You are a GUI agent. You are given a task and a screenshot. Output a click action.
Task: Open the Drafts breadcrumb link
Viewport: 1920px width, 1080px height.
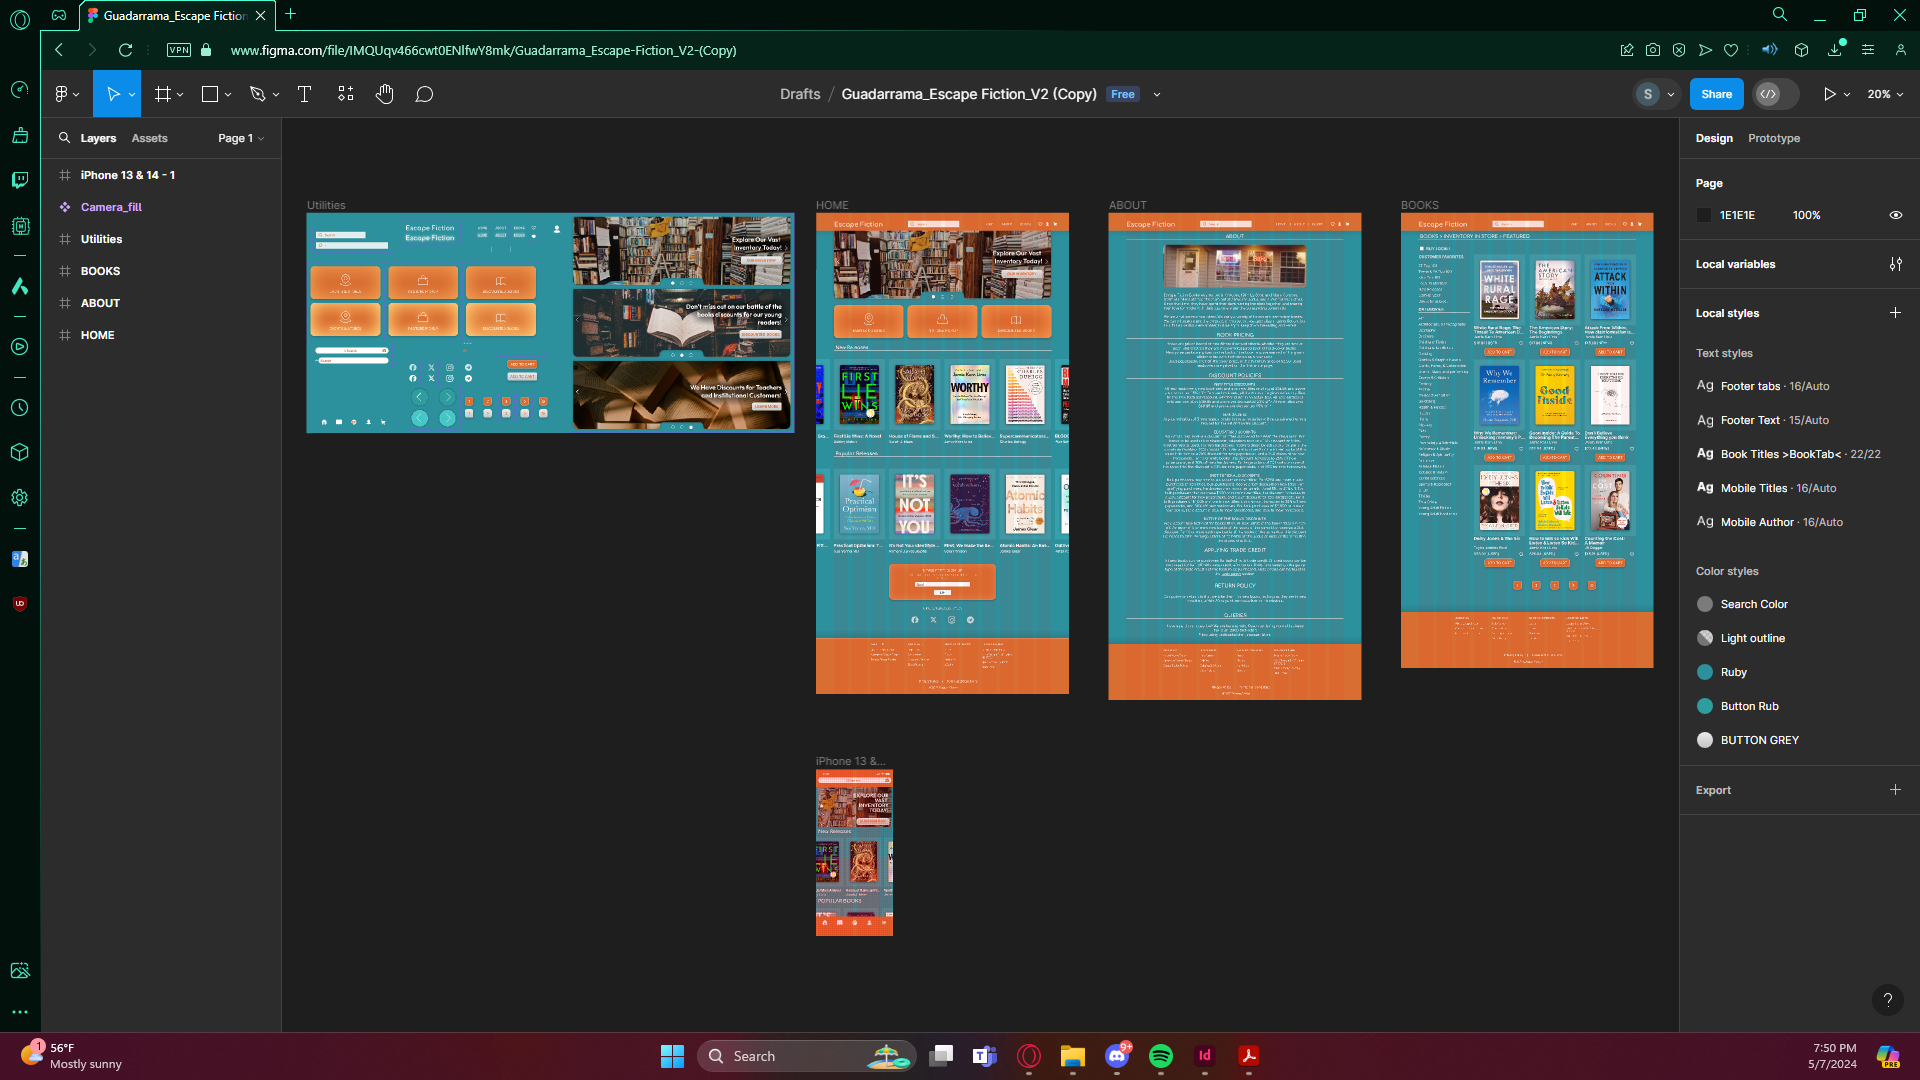pyautogui.click(x=800, y=94)
